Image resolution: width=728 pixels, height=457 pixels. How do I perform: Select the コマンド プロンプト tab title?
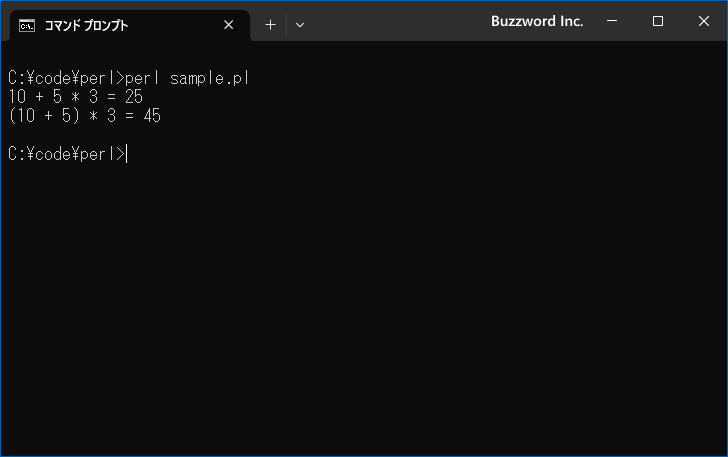pos(86,26)
